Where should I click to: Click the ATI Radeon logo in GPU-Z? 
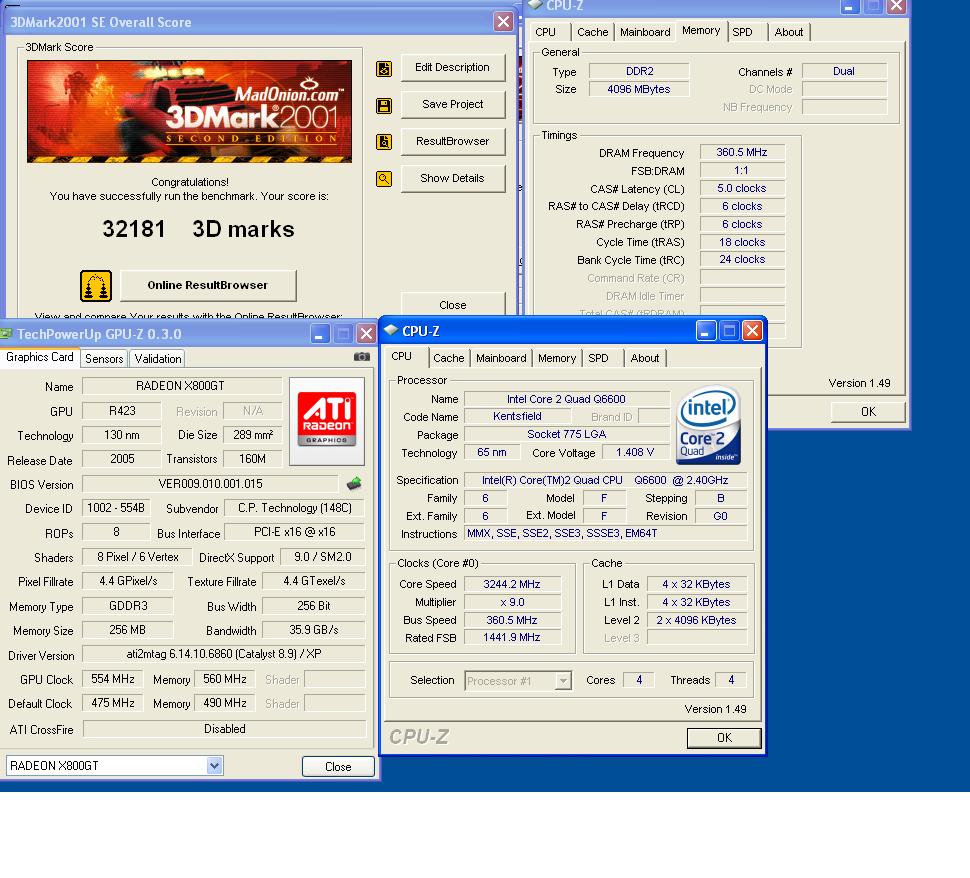(327, 421)
